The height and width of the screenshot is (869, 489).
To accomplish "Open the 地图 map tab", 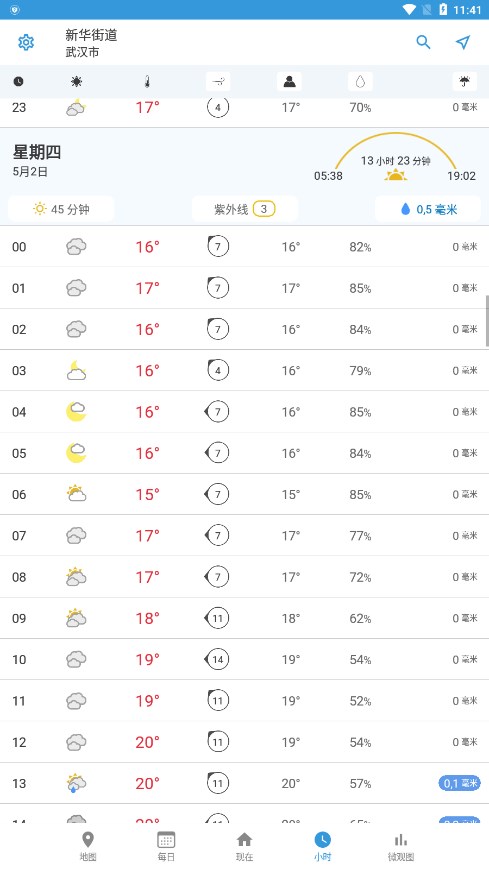I will [x=88, y=846].
